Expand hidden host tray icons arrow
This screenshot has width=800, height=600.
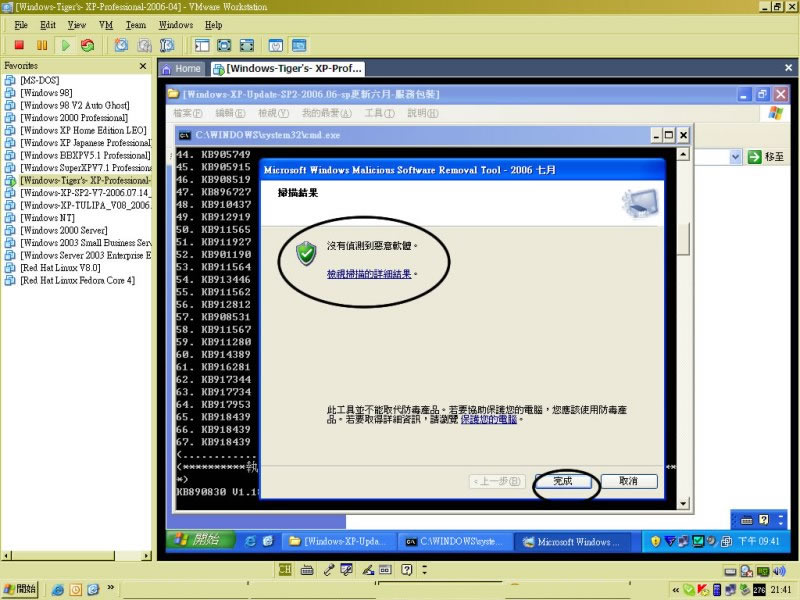(676, 590)
